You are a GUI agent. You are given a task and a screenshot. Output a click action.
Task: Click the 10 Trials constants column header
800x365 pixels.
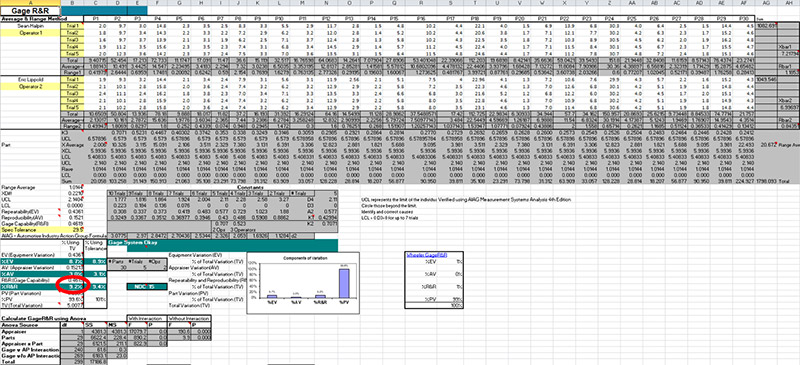(x=116, y=193)
